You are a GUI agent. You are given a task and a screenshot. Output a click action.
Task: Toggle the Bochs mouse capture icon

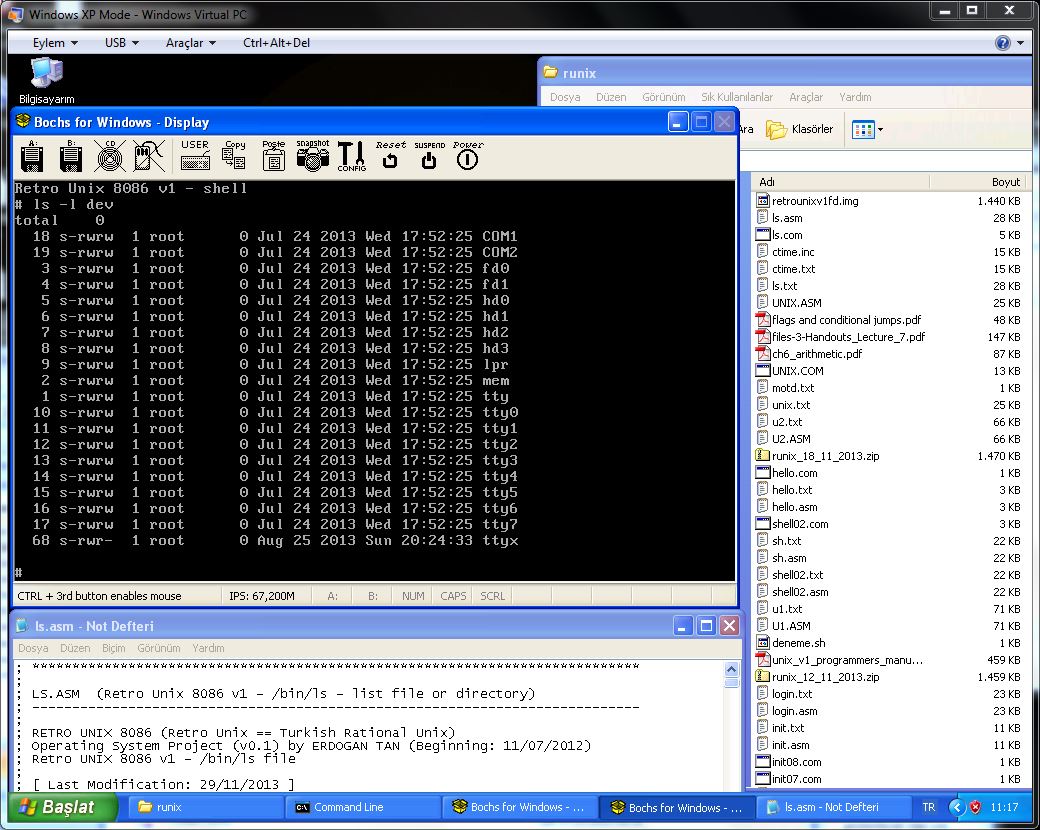pyautogui.click(x=149, y=157)
